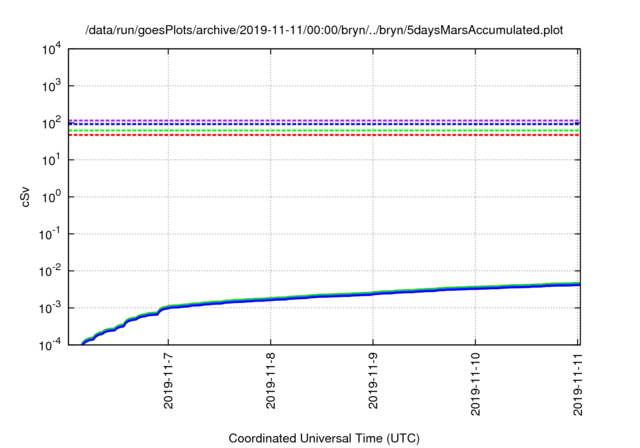The image size is (640, 448).
Task: Select the 10^3 y-axis label
Action: click(x=52, y=86)
